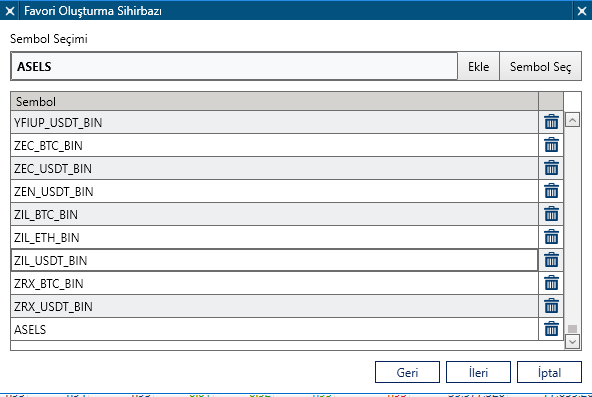Click the trash icon beside ZIL_ETH_BIN
Viewport: 592px width, 397px height.
[x=551, y=237]
